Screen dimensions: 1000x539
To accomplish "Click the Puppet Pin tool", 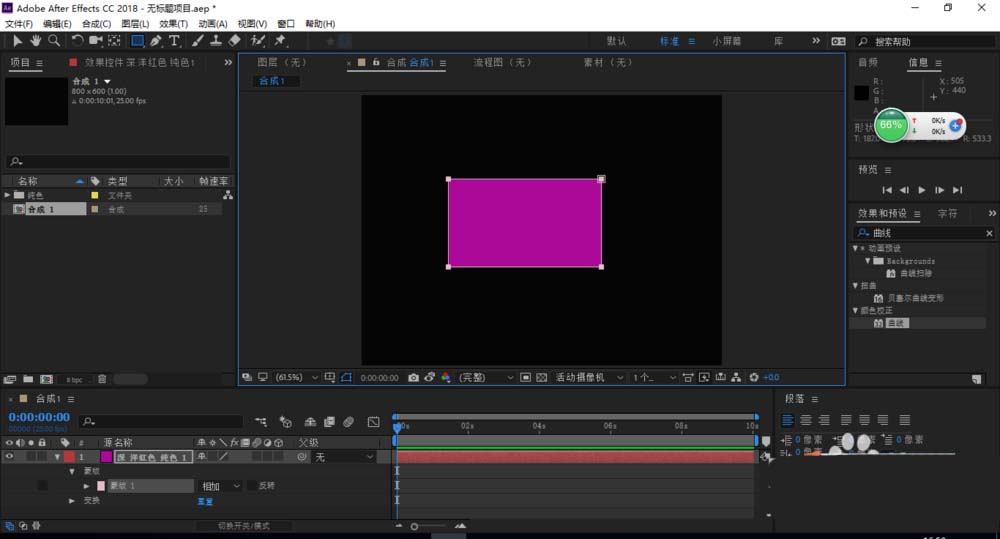I will coord(281,41).
